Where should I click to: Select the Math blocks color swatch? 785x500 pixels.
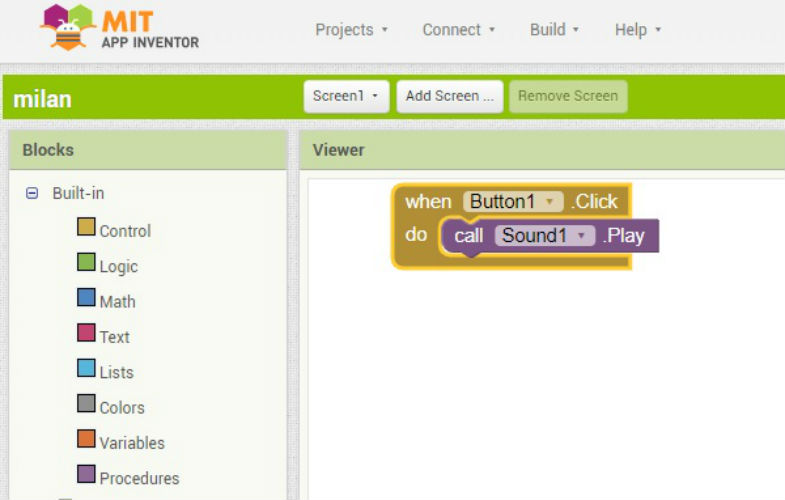(86, 297)
